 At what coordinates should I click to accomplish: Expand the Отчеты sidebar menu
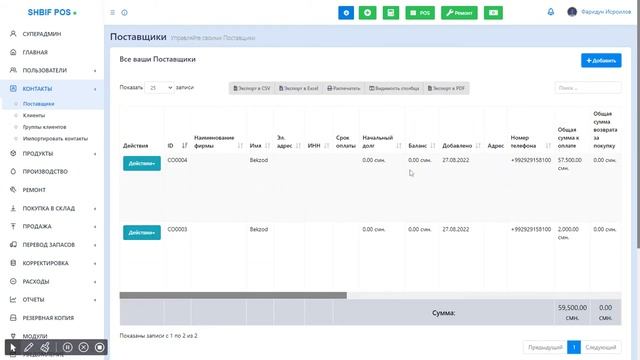coord(52,299)
